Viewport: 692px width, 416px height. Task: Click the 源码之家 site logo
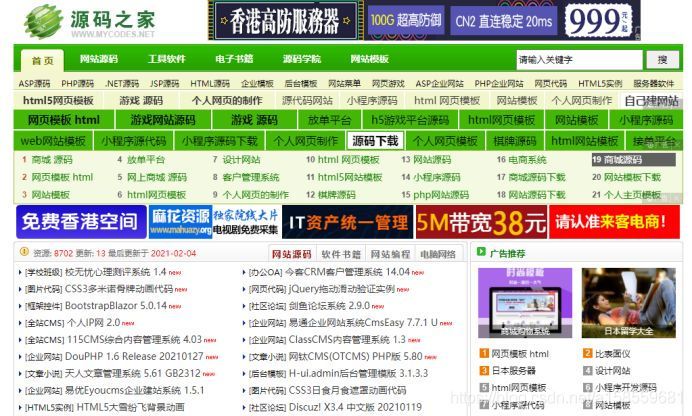coord(90,21)
